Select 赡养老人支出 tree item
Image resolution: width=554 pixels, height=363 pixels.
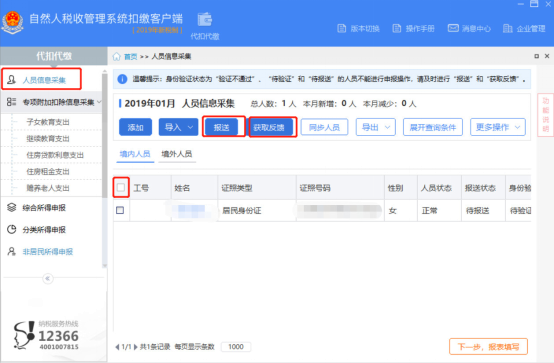[x=48, y=188]
